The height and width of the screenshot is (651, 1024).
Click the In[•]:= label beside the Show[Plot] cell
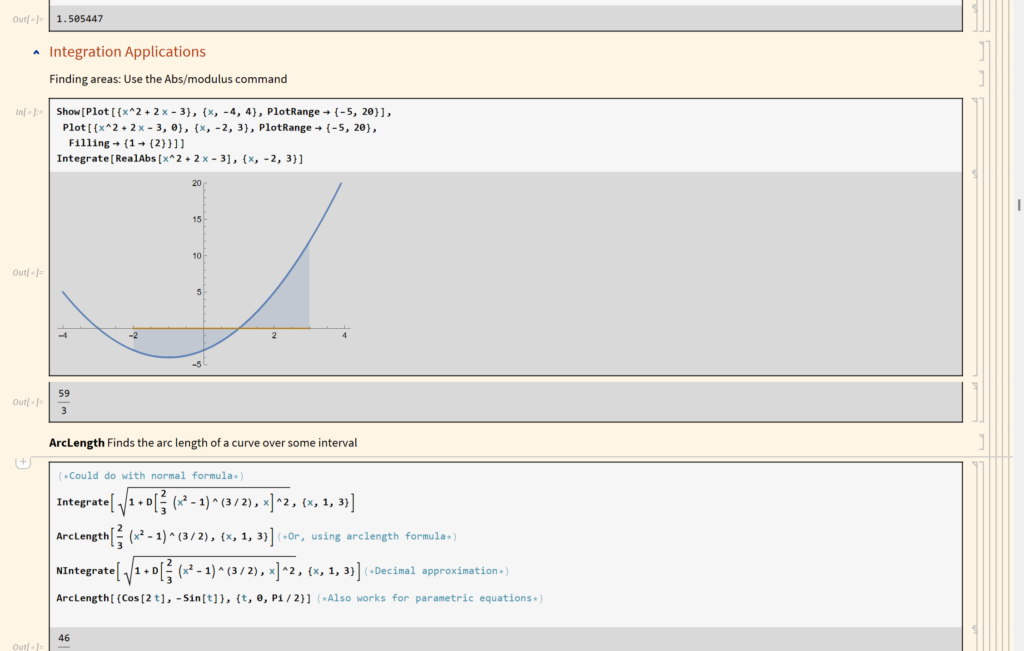point(24,112)
